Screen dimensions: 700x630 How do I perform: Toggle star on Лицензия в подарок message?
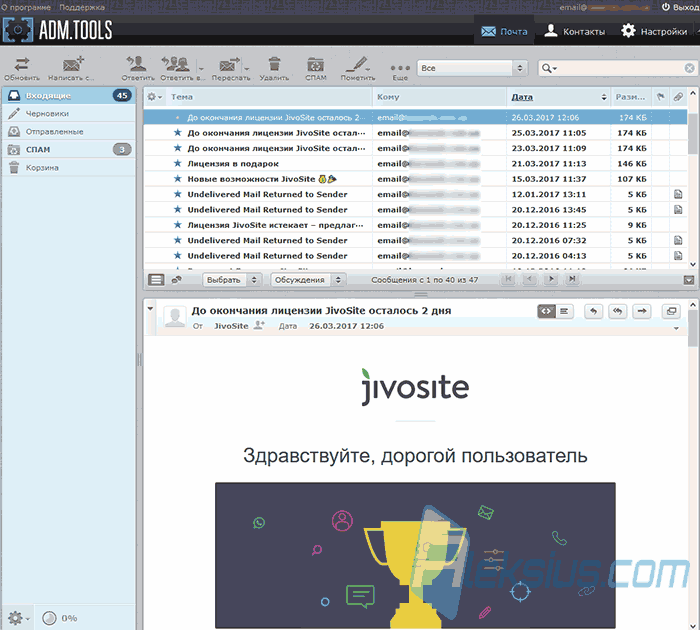(178, 163)
